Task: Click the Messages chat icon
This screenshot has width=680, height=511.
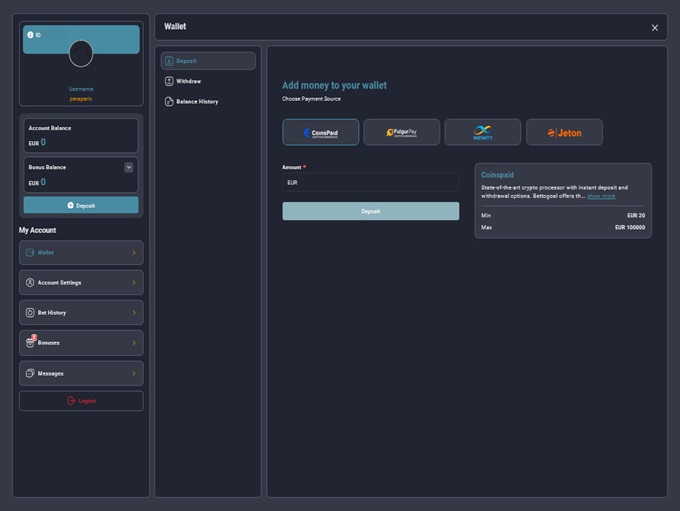Action: 30,373
